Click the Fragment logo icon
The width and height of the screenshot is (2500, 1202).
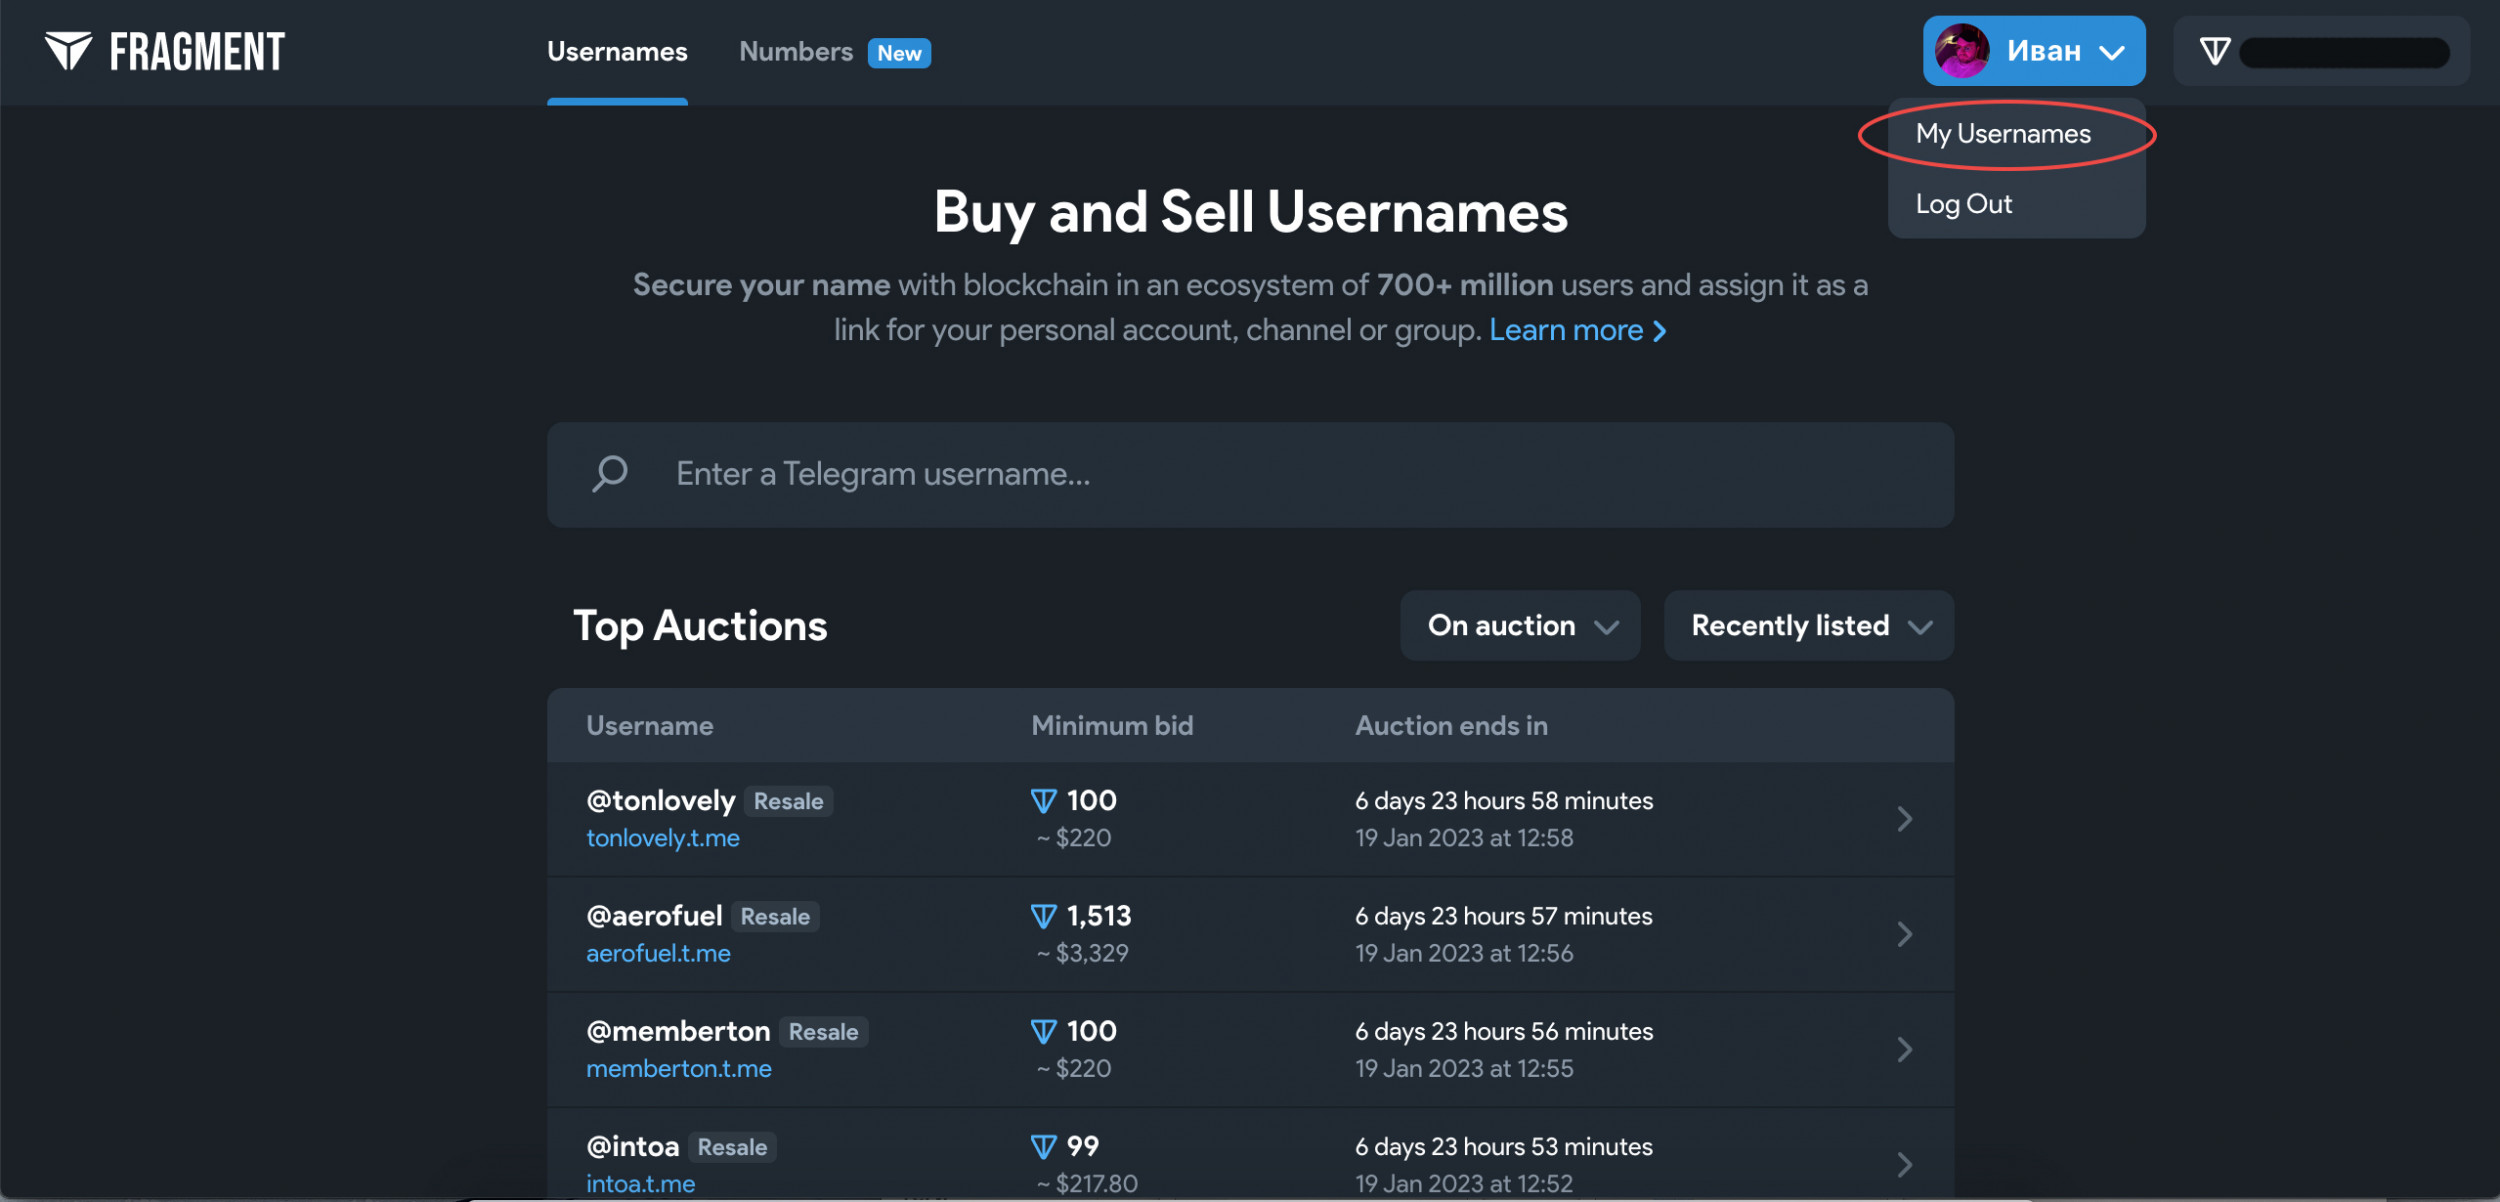tap(68, 50)
